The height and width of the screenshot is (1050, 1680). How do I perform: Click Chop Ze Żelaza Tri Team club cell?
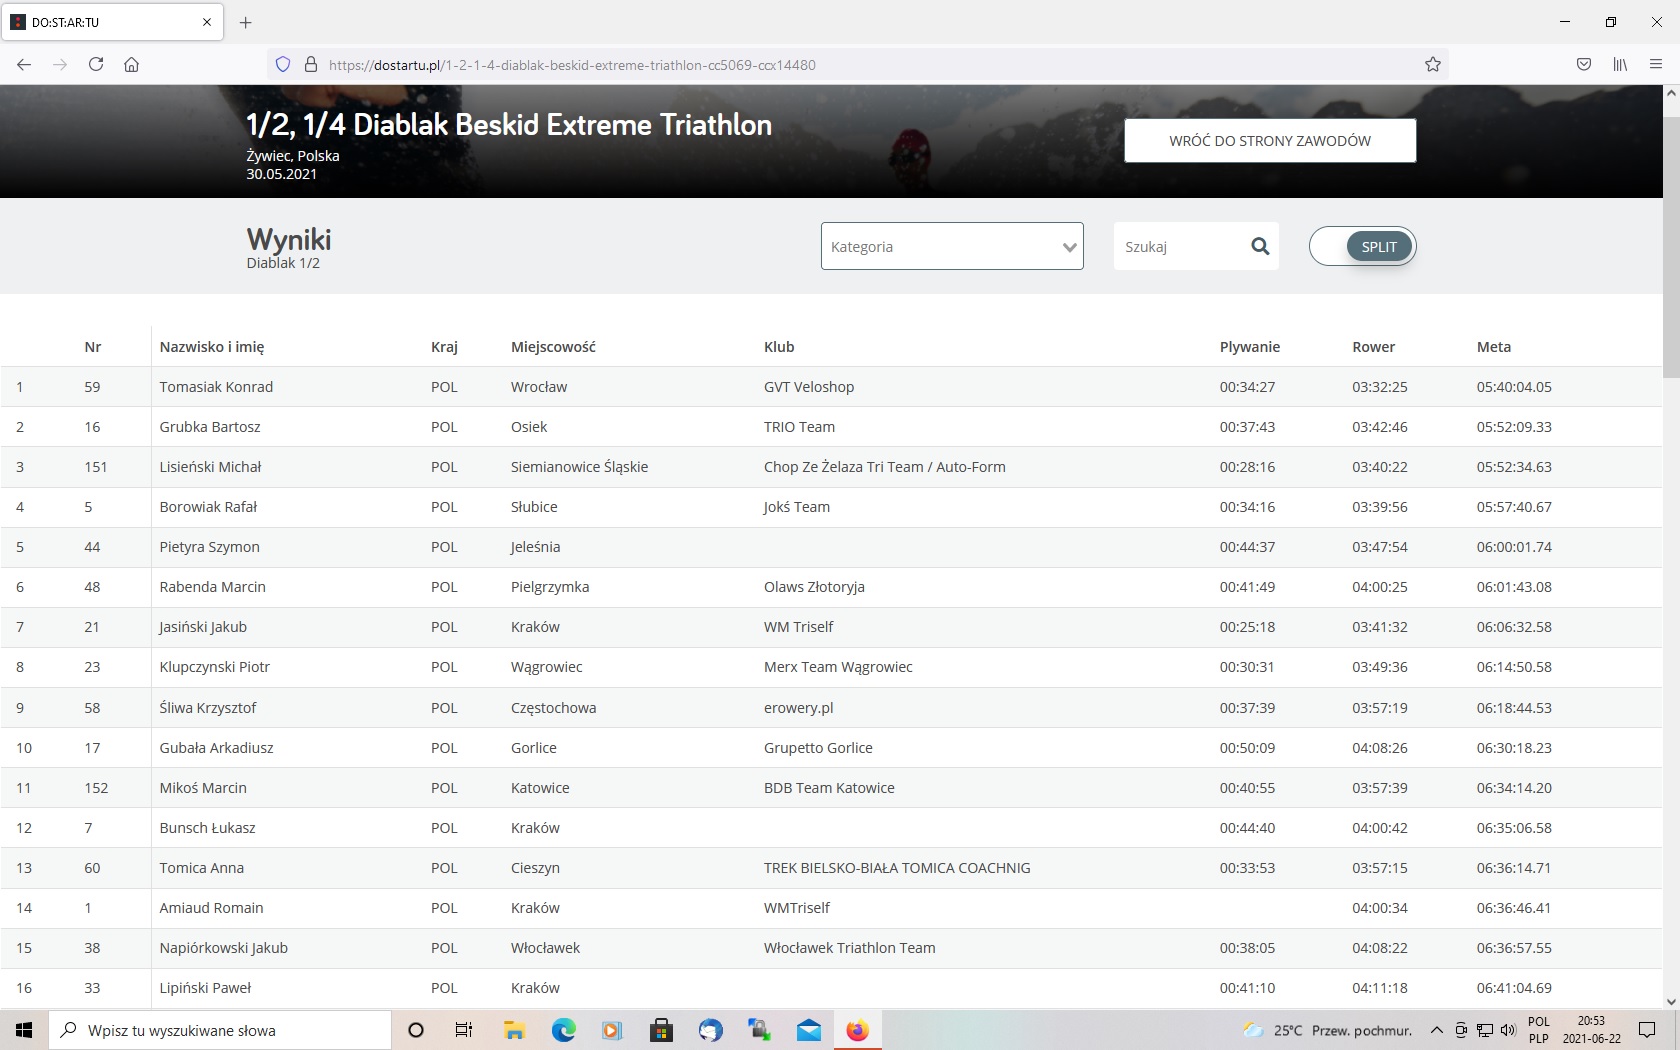pyautogui.click(x=885, y=467)
